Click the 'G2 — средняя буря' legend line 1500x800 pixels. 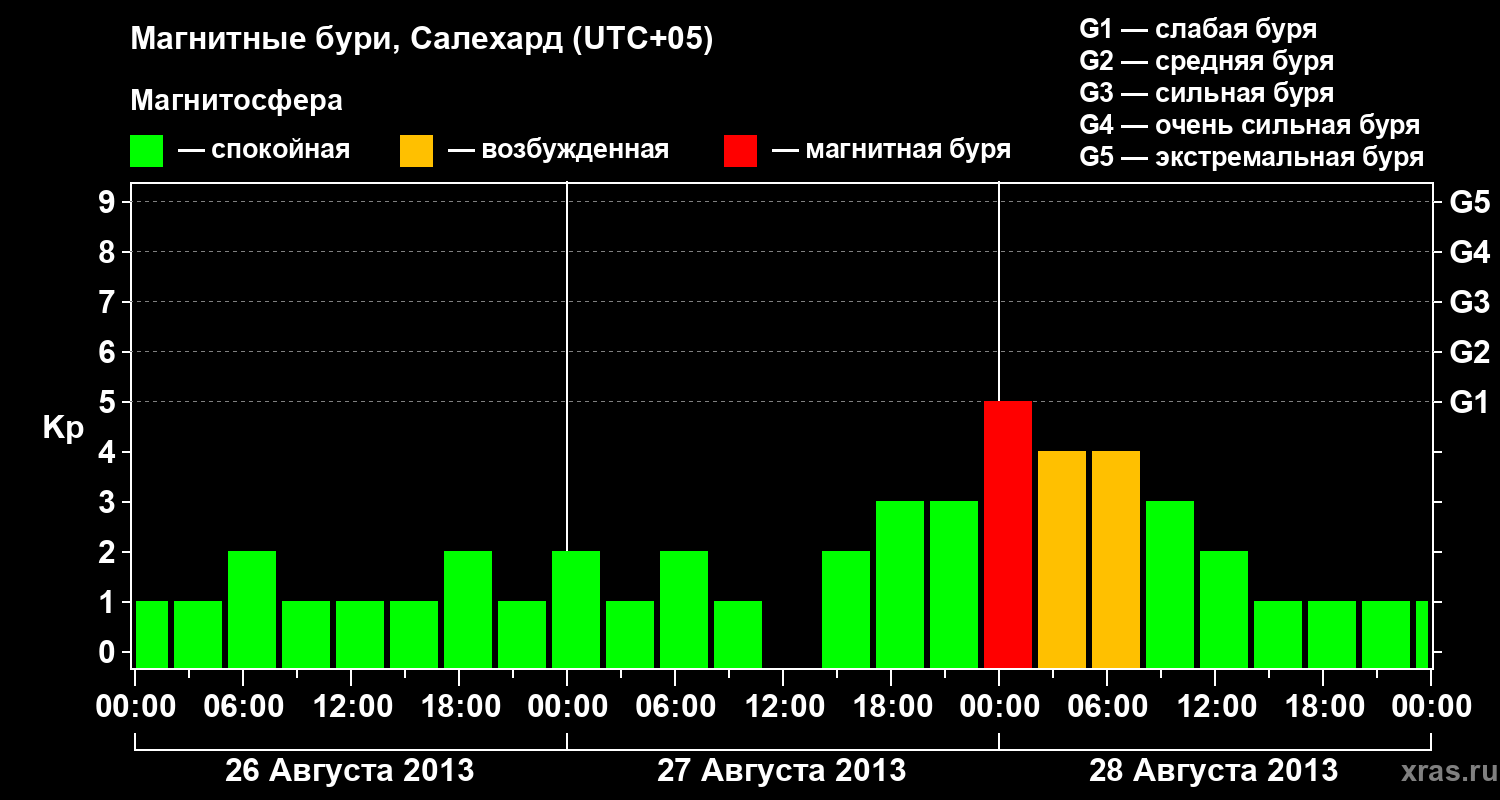coord(1207,61)
